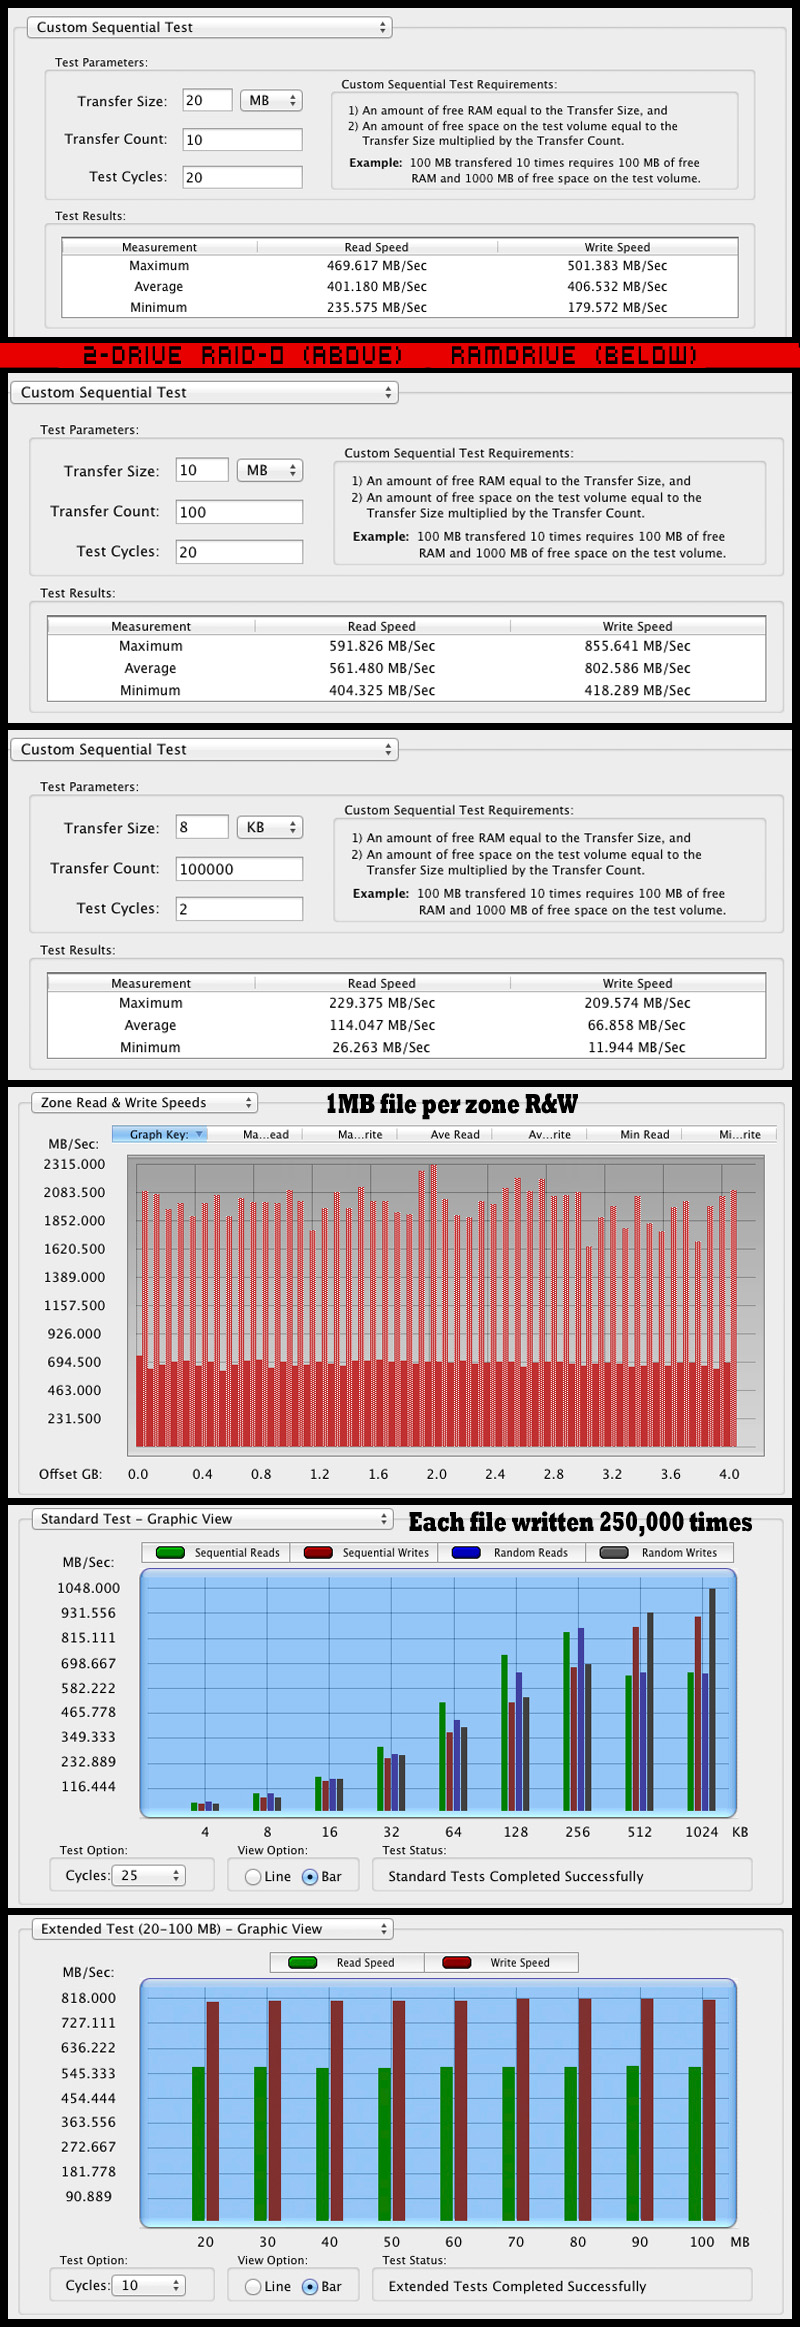The height and width of the screenshot is (2327, 800).
Task: Click the green Read Speed legend swatch
Action: 303,1963
